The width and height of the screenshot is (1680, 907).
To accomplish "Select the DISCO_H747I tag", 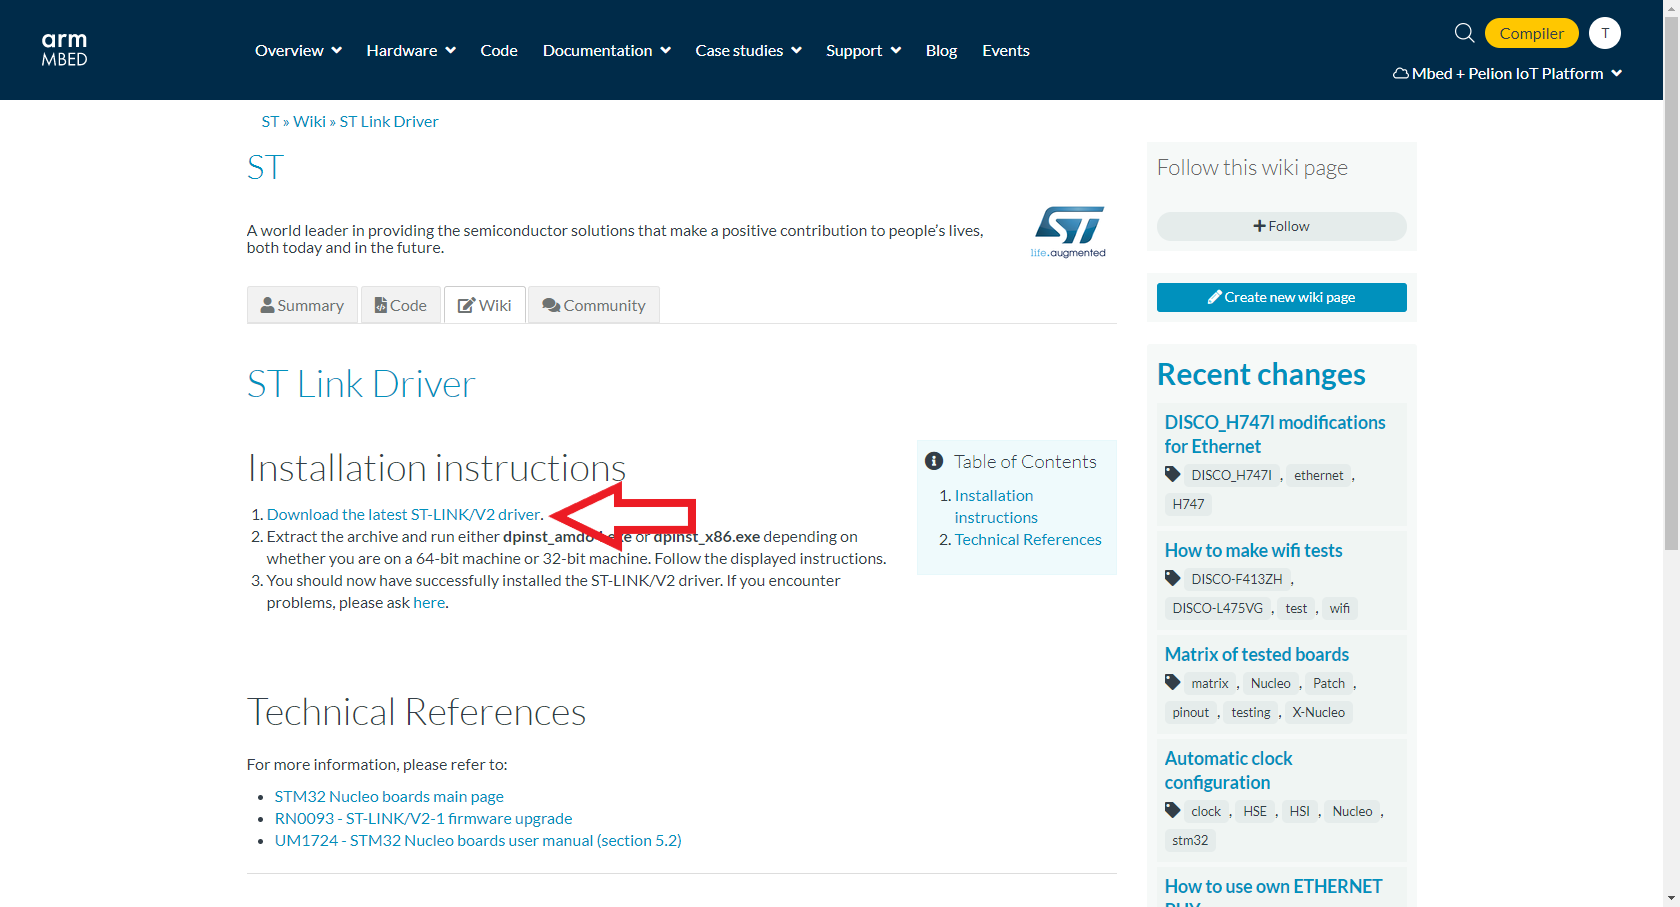I will click(x=1231, y=475).
